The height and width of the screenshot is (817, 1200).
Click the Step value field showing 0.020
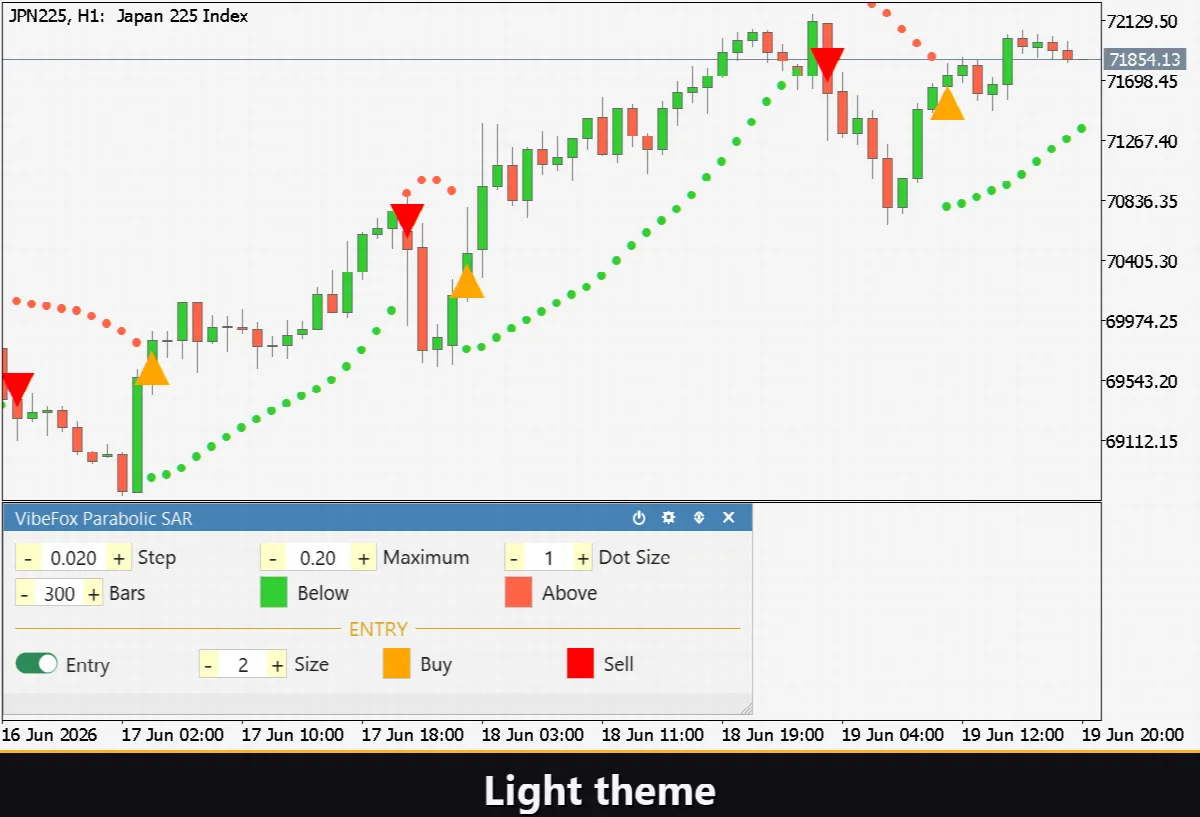pos(74,558)
